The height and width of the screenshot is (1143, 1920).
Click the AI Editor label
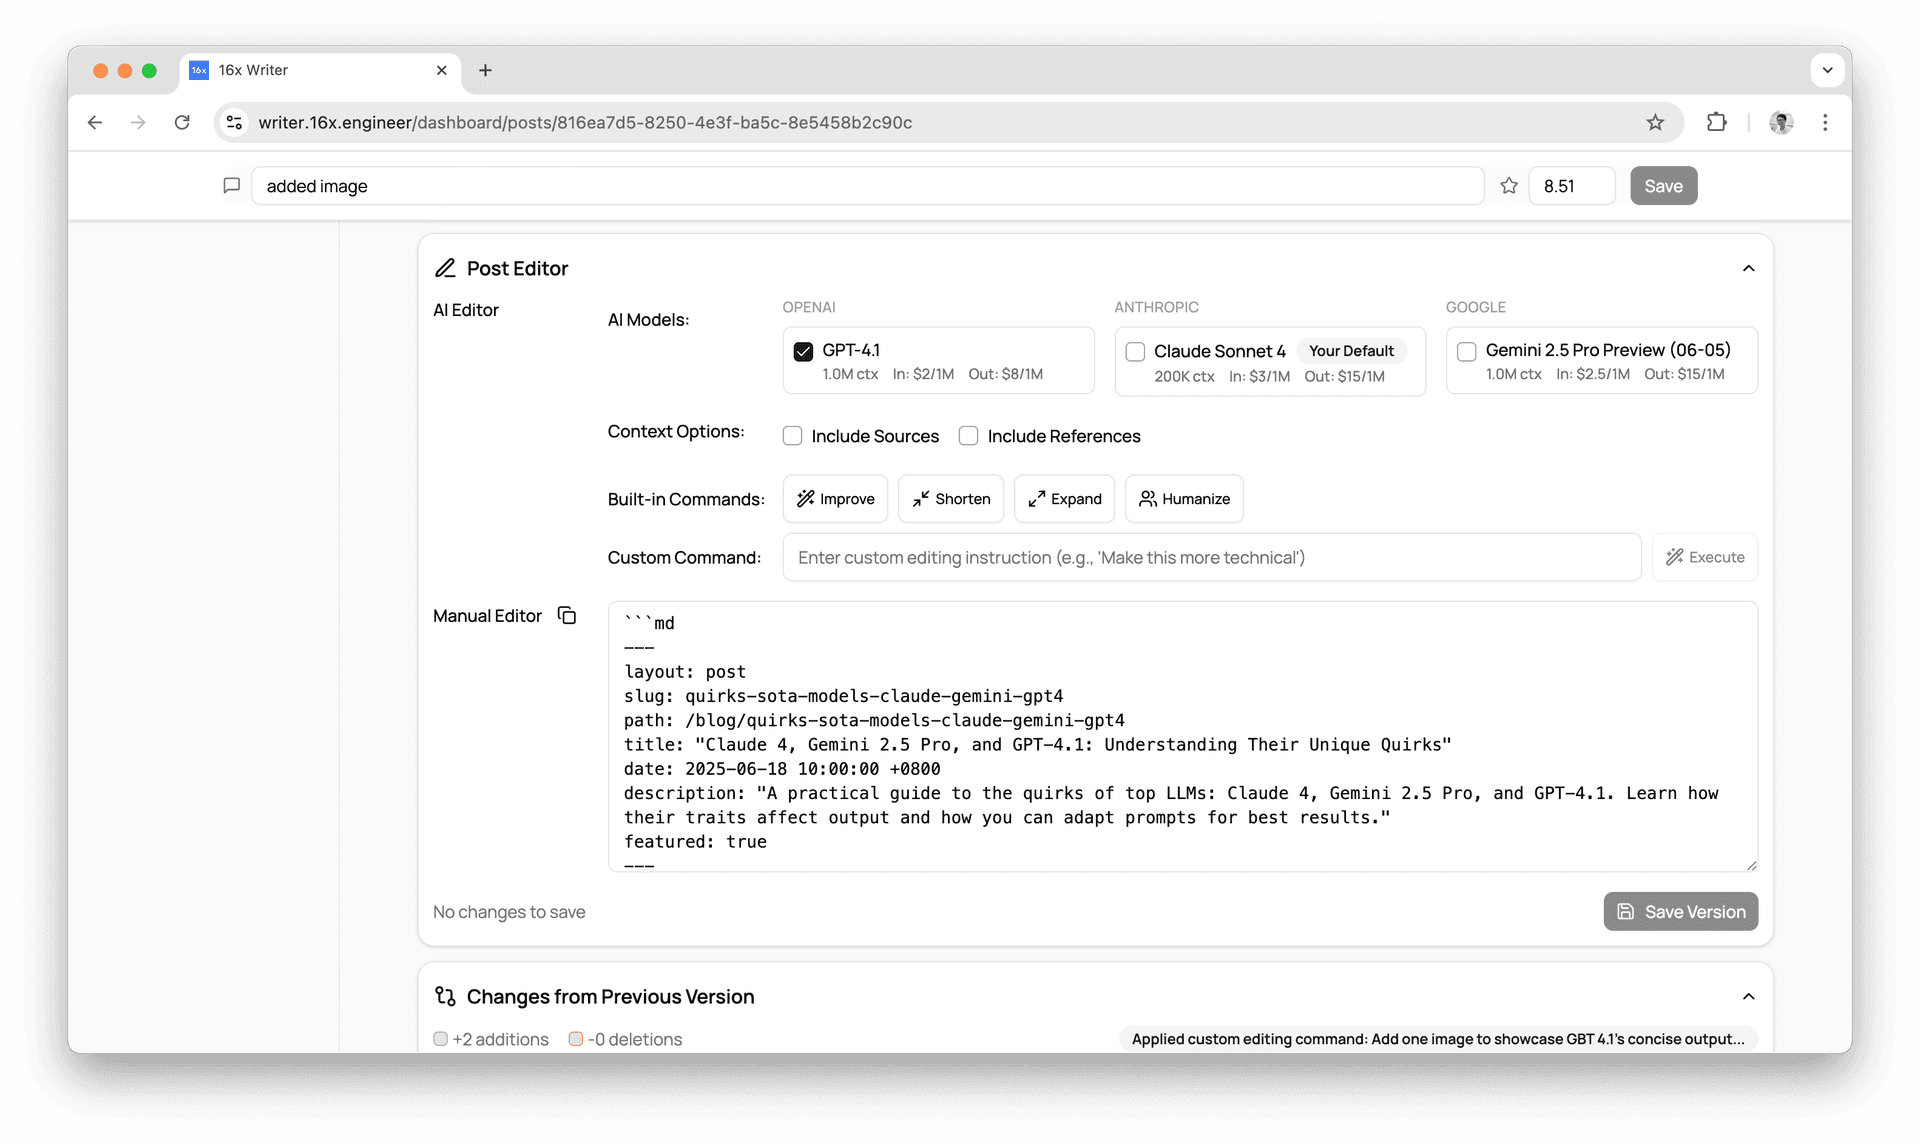pos(465,310)
